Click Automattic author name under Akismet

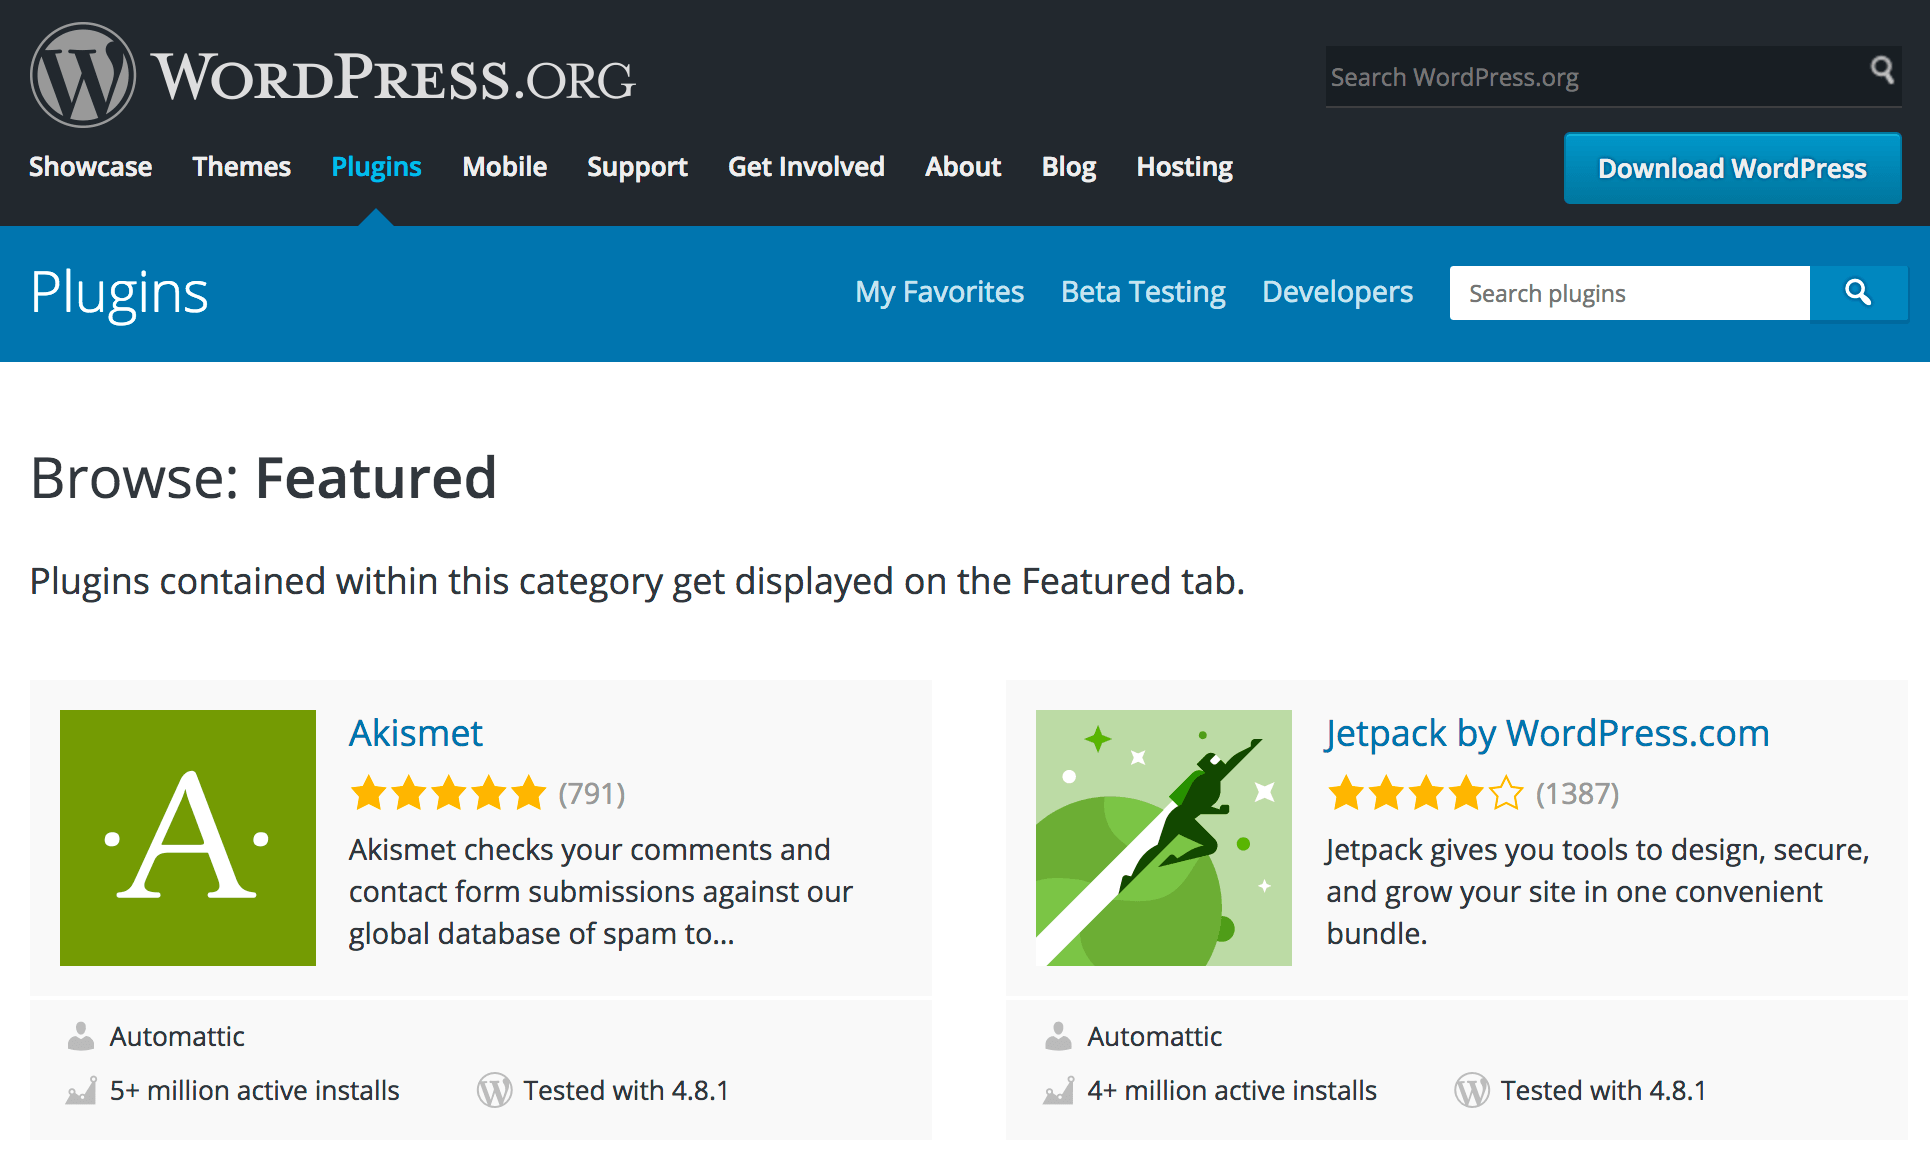click(x=177, y=1036)
